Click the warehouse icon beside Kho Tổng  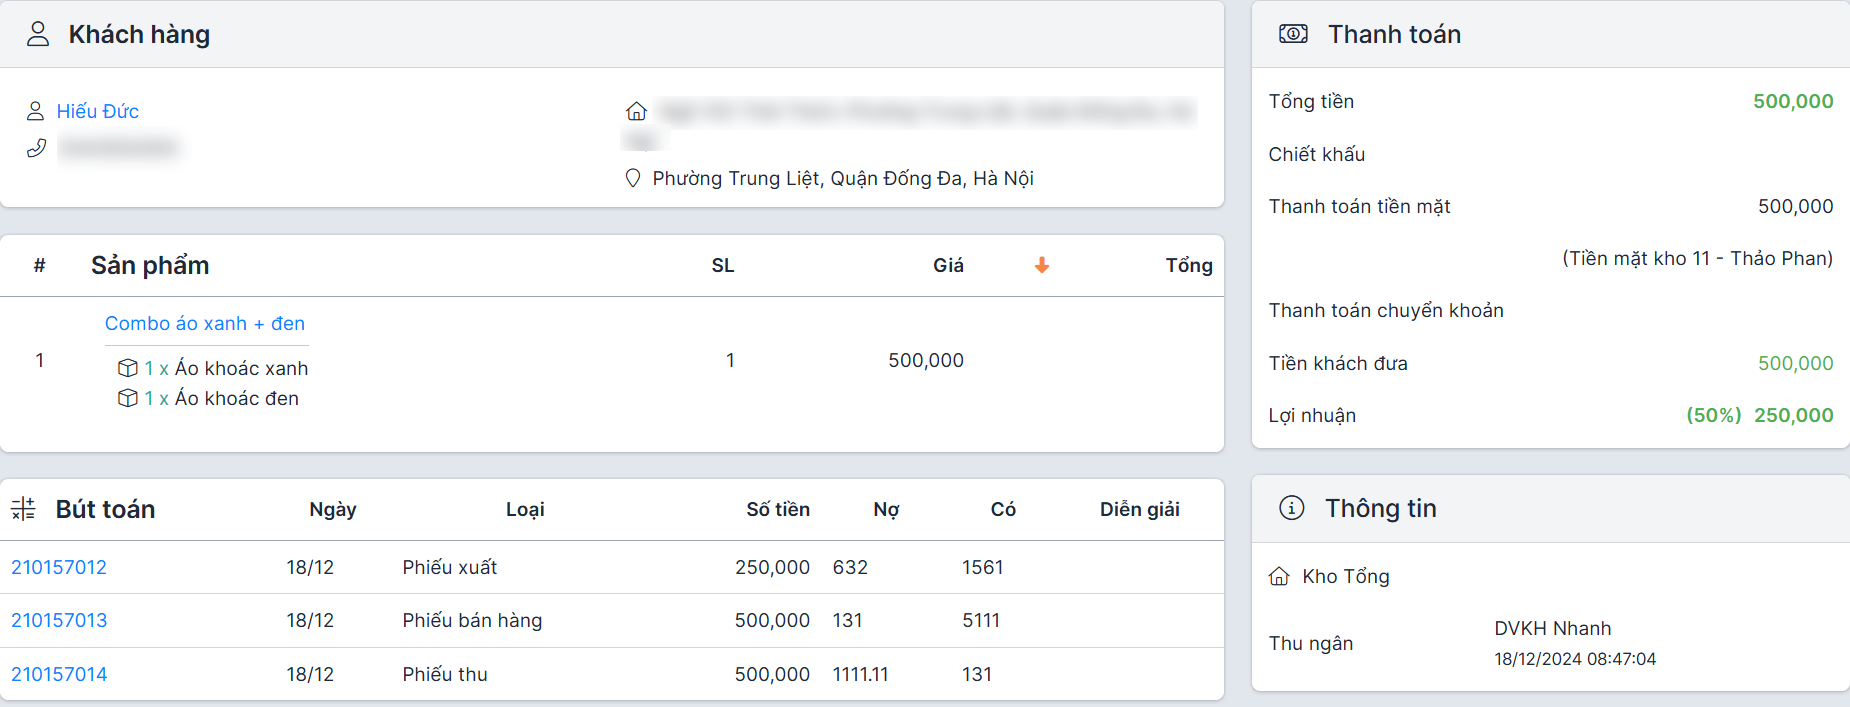coord(1279,576)
